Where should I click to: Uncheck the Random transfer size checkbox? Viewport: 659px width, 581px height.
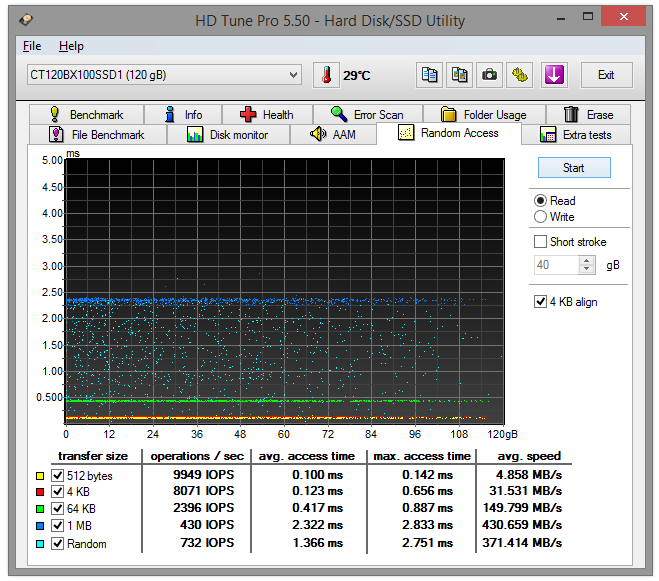(x=58, y=544)
